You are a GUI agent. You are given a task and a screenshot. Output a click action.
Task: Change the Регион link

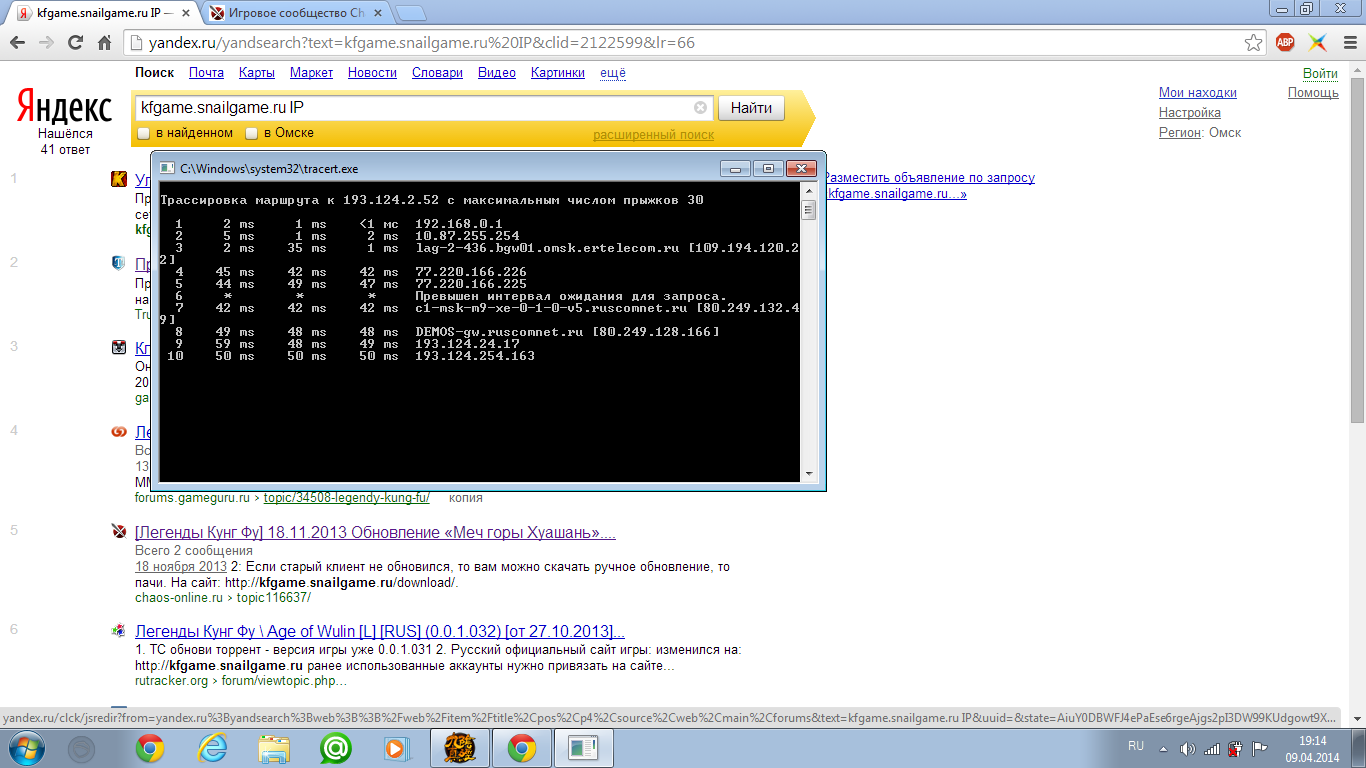click(x=1179, y=132)
